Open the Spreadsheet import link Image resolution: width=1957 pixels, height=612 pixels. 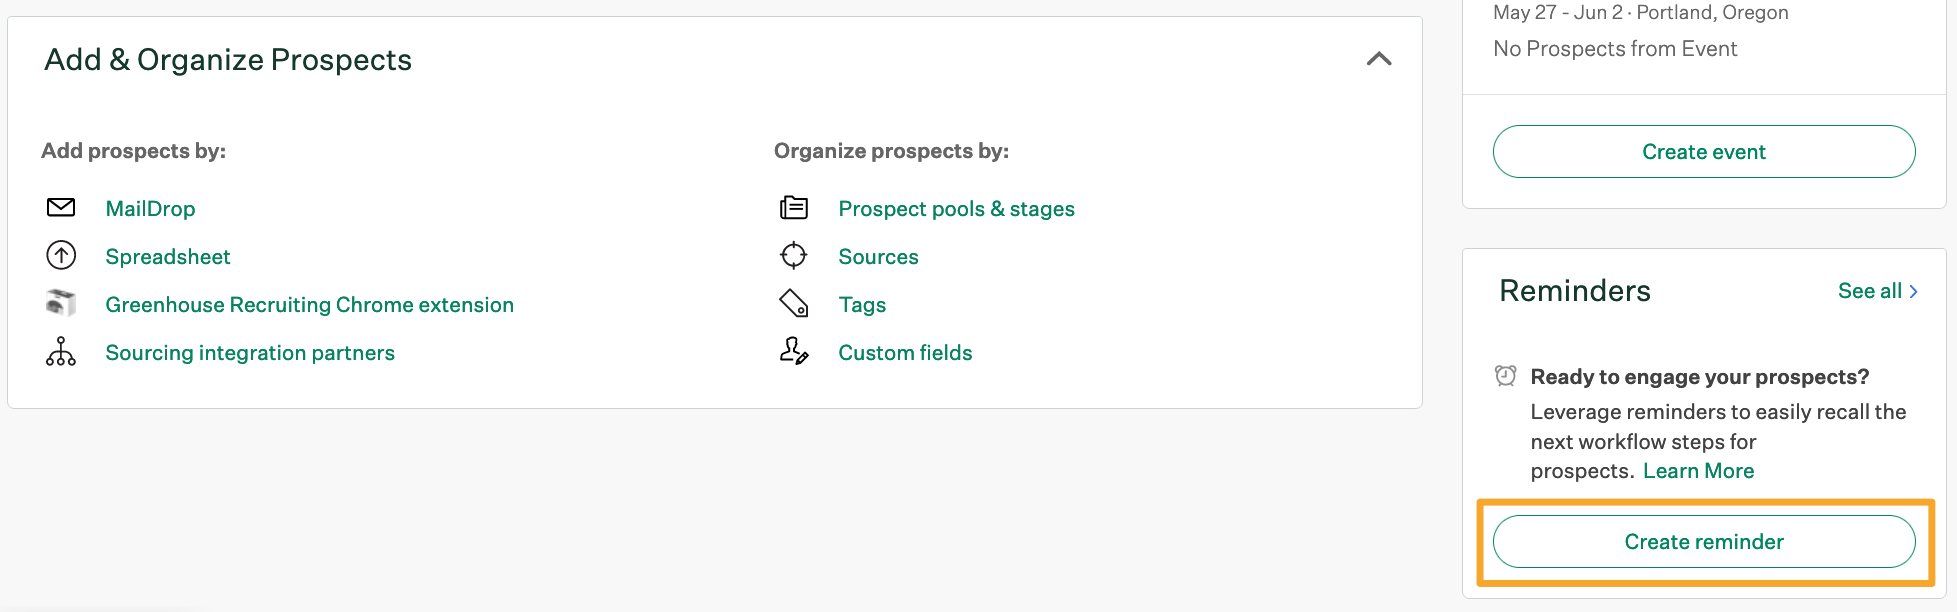click(x=167, y=256)
